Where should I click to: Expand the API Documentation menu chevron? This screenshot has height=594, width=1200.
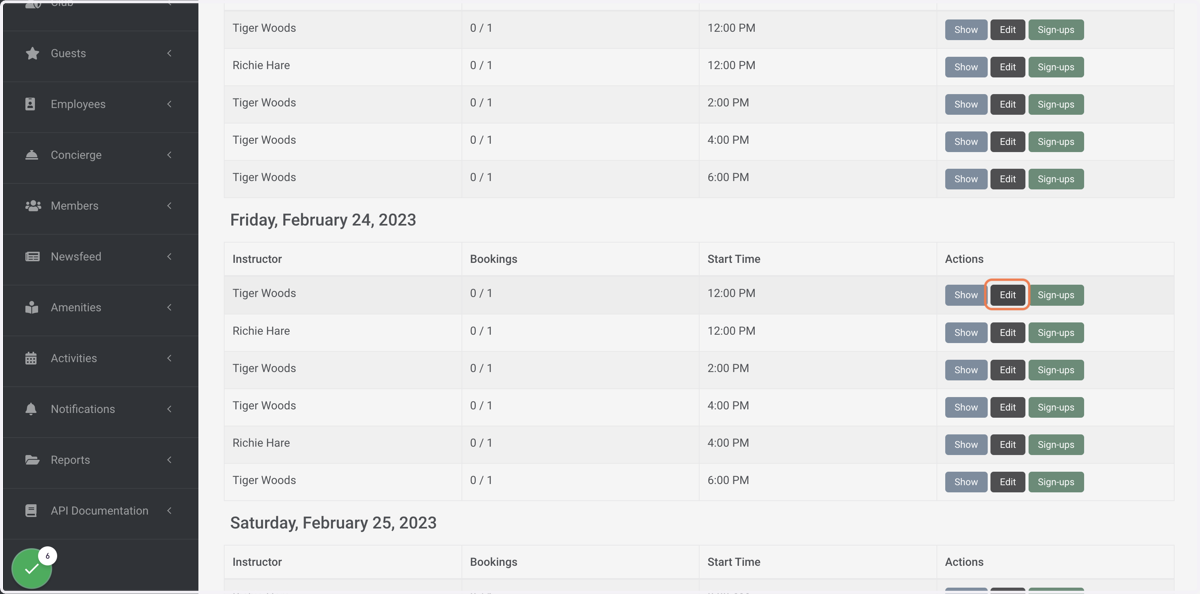pos(169,511)
